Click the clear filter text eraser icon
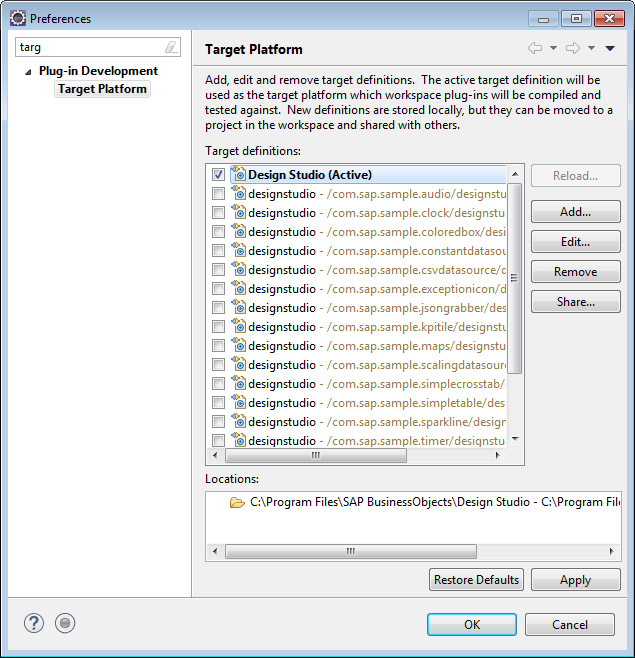This screenshot has width=635, height=658. (171, 47)
